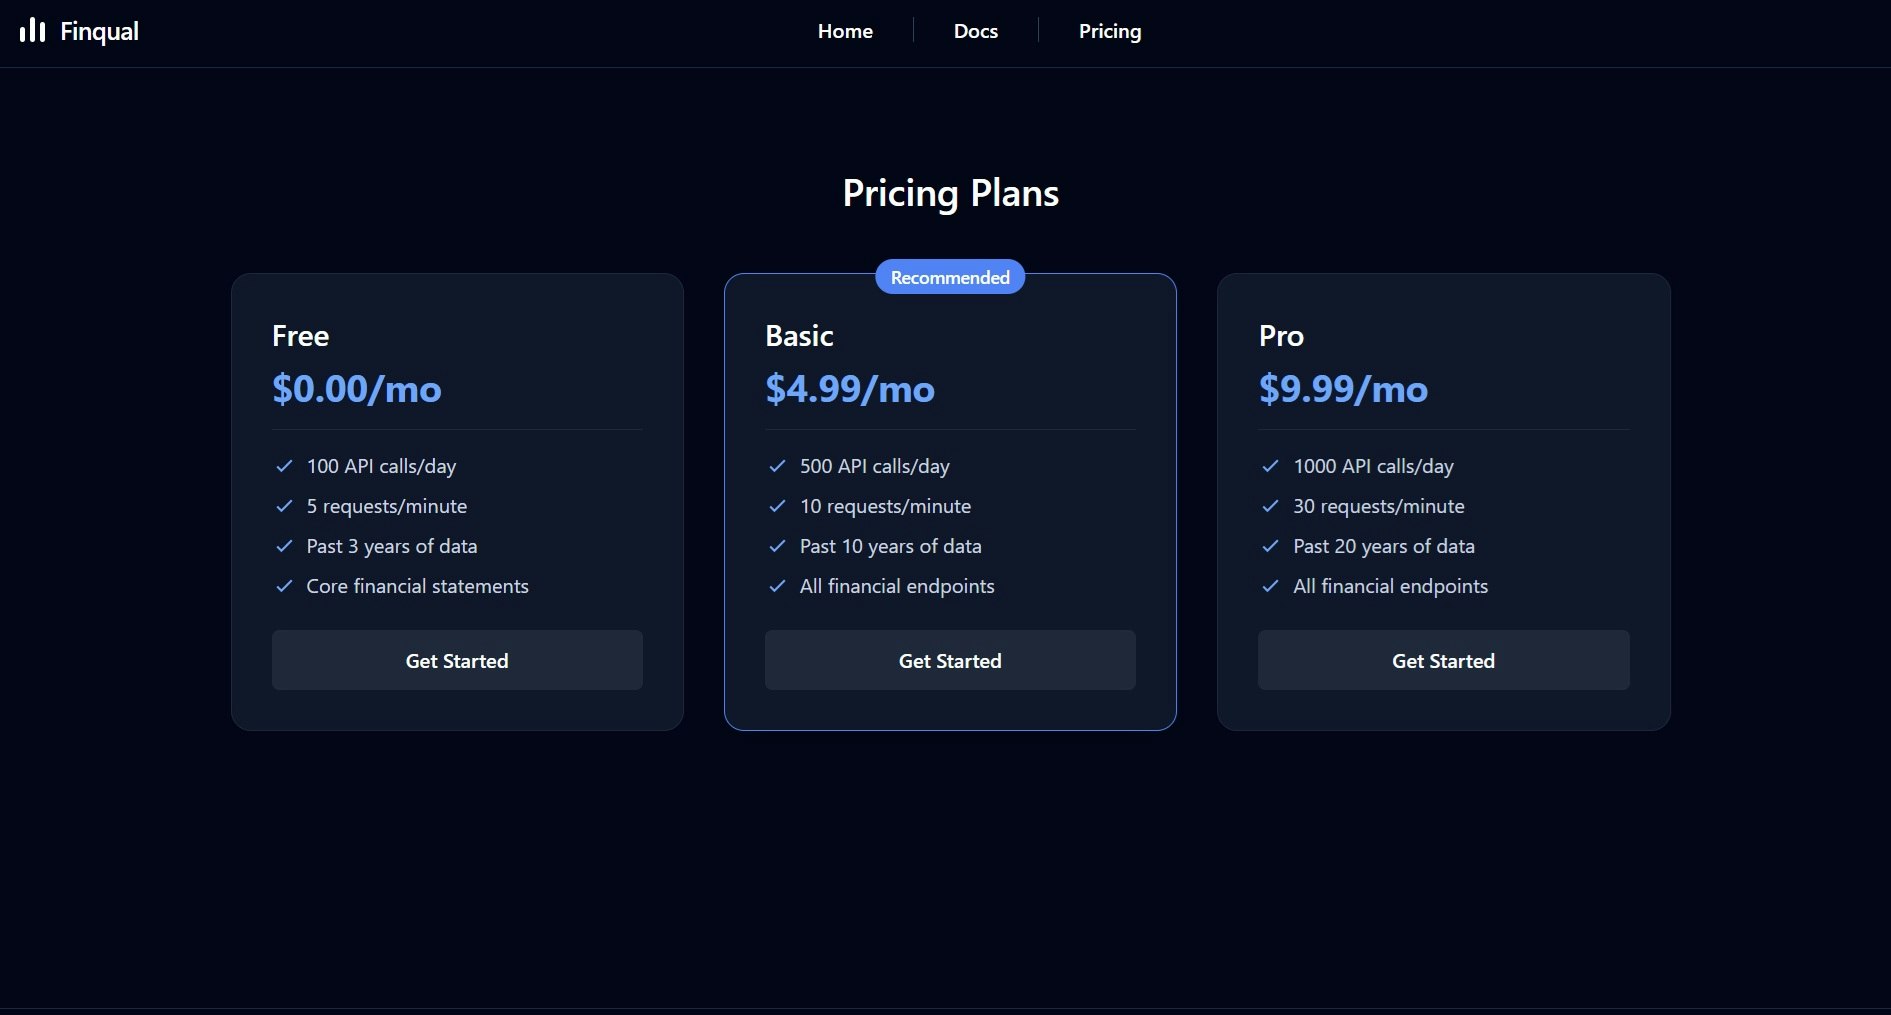Image resolution: width=1891 pixels, height=1015 pixels.
Task: Open the Home page from navigation
Action: point(845,31)
